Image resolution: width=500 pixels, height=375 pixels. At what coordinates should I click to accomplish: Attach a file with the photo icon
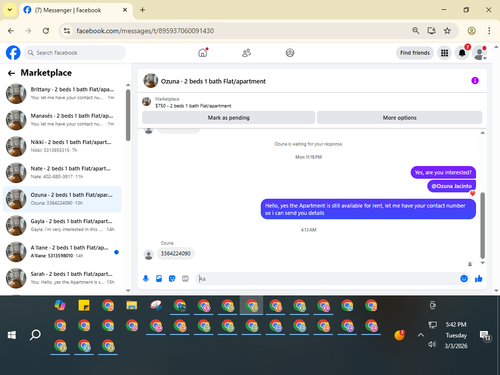click(159, 279)
